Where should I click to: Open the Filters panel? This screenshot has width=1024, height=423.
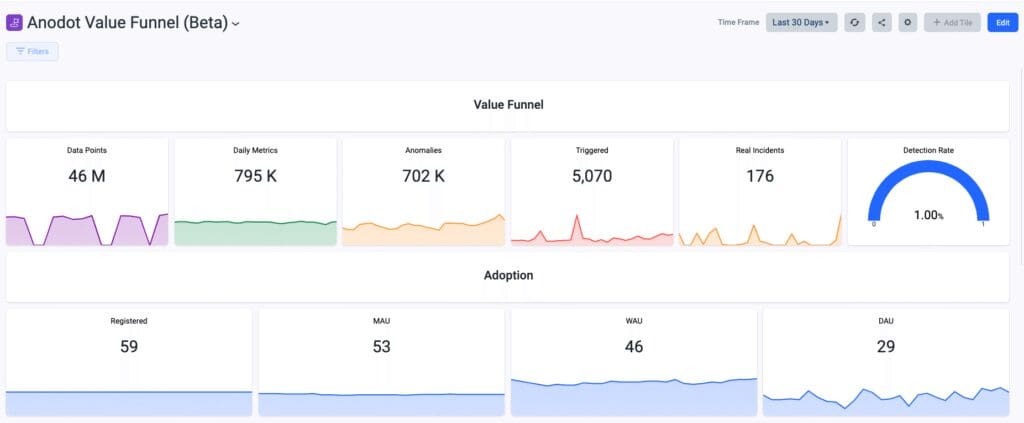tap(32, 51)
